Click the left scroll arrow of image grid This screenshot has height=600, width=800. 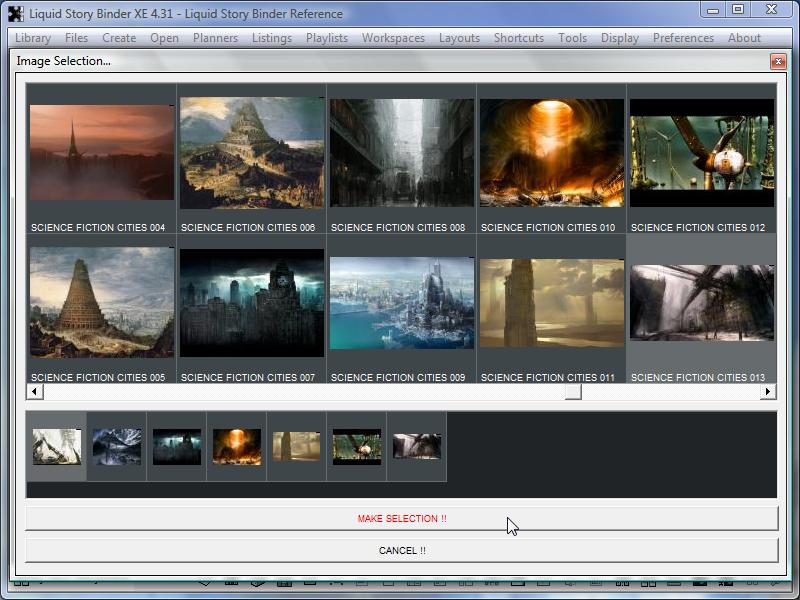tap(34, 392)
